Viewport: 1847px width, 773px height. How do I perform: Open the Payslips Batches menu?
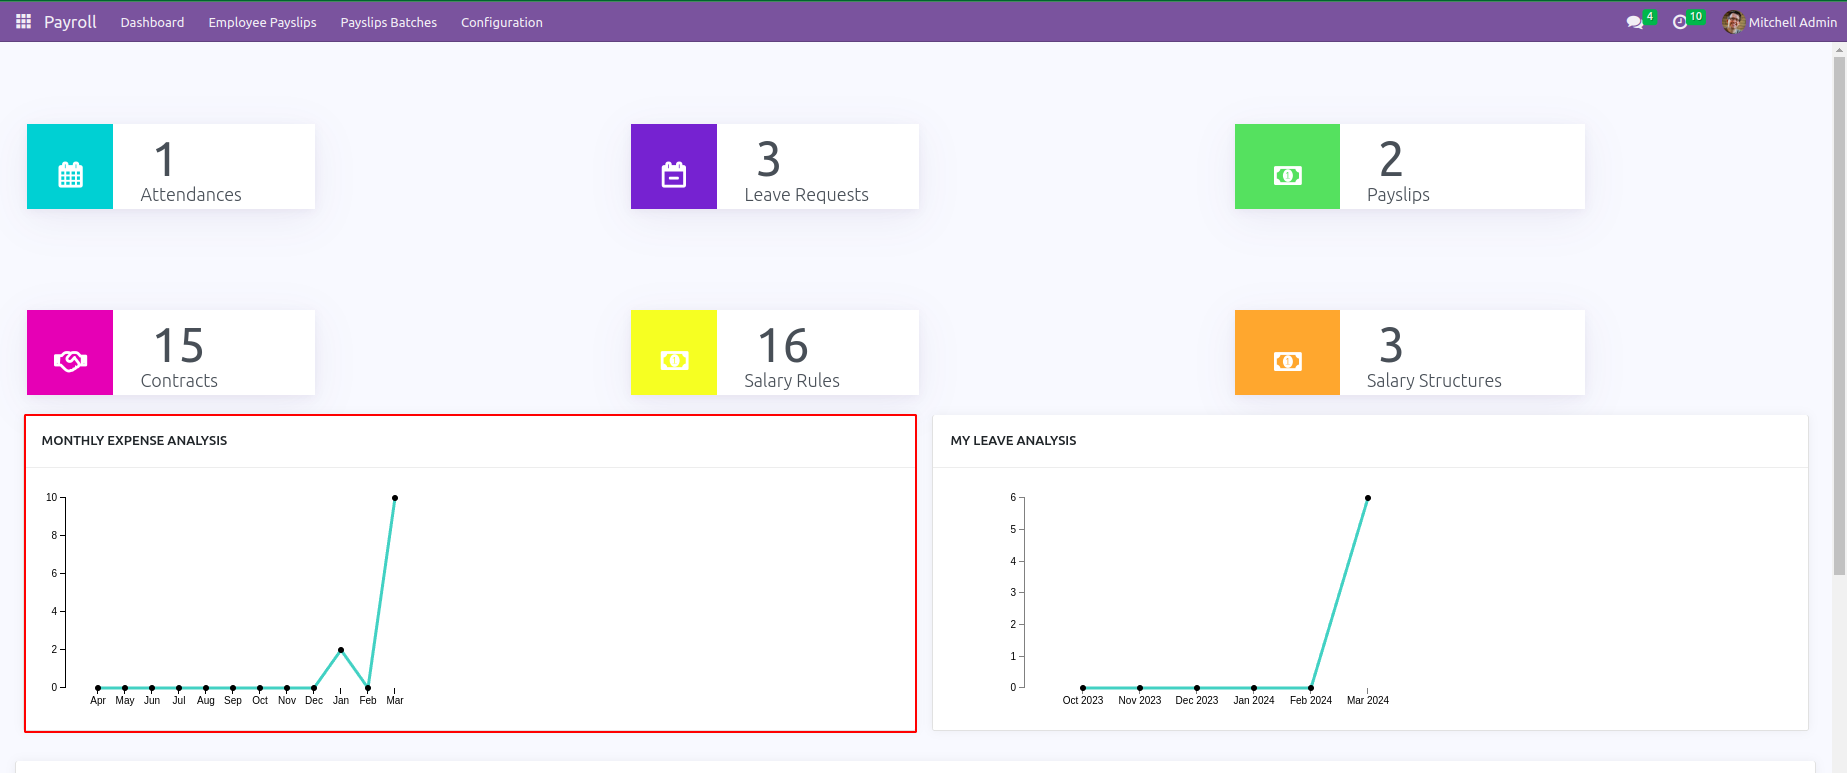pyautogui.click(x=388, y=22)
